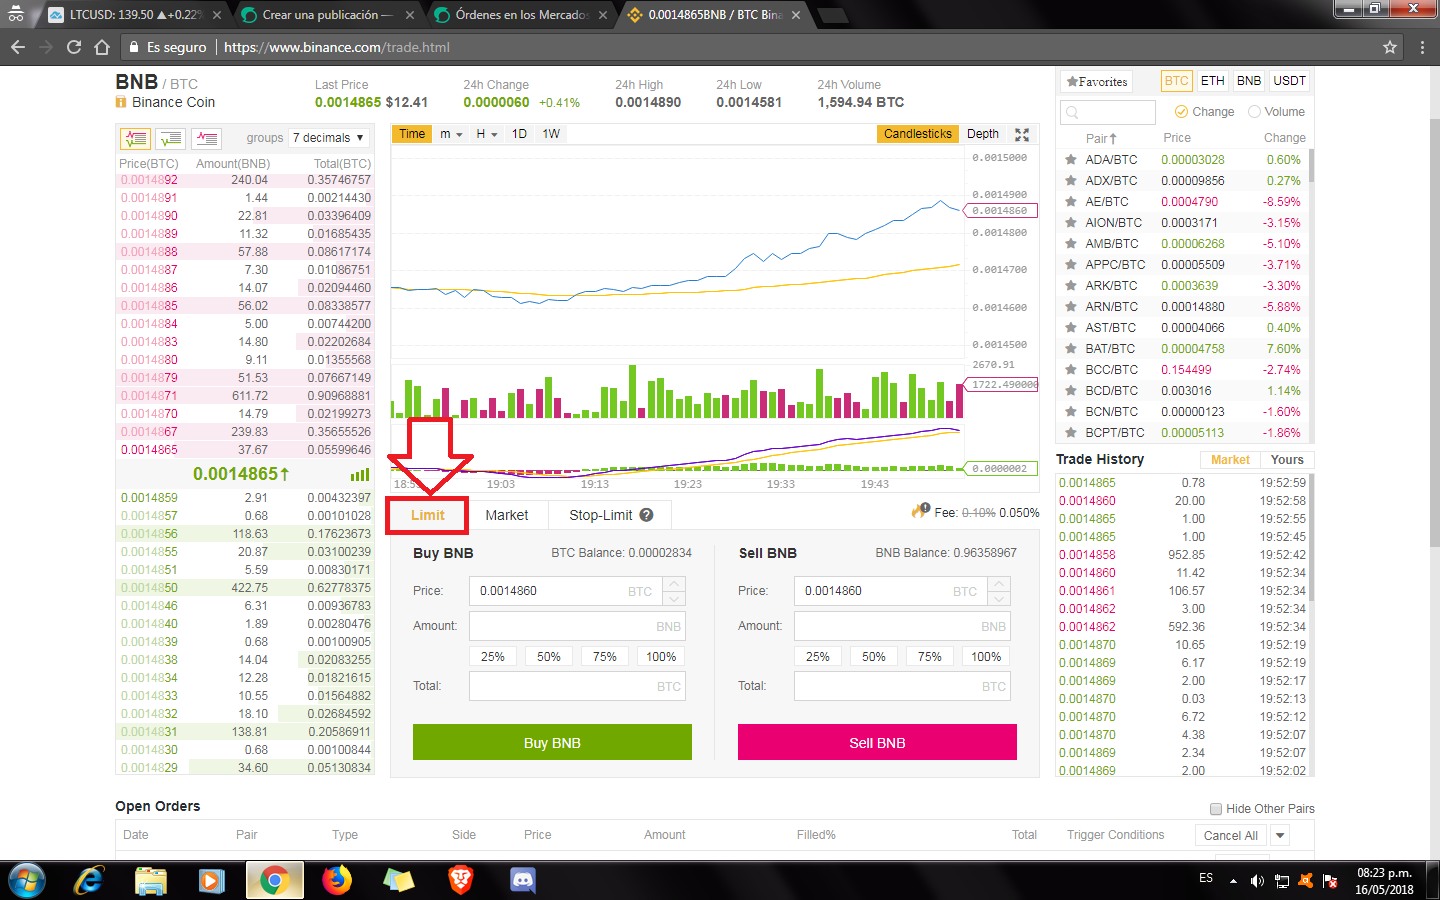The width and height of the screenshot is (1440, 900).
Task: Show both buy and sell orders view icon
Action: tap(135, 139)
